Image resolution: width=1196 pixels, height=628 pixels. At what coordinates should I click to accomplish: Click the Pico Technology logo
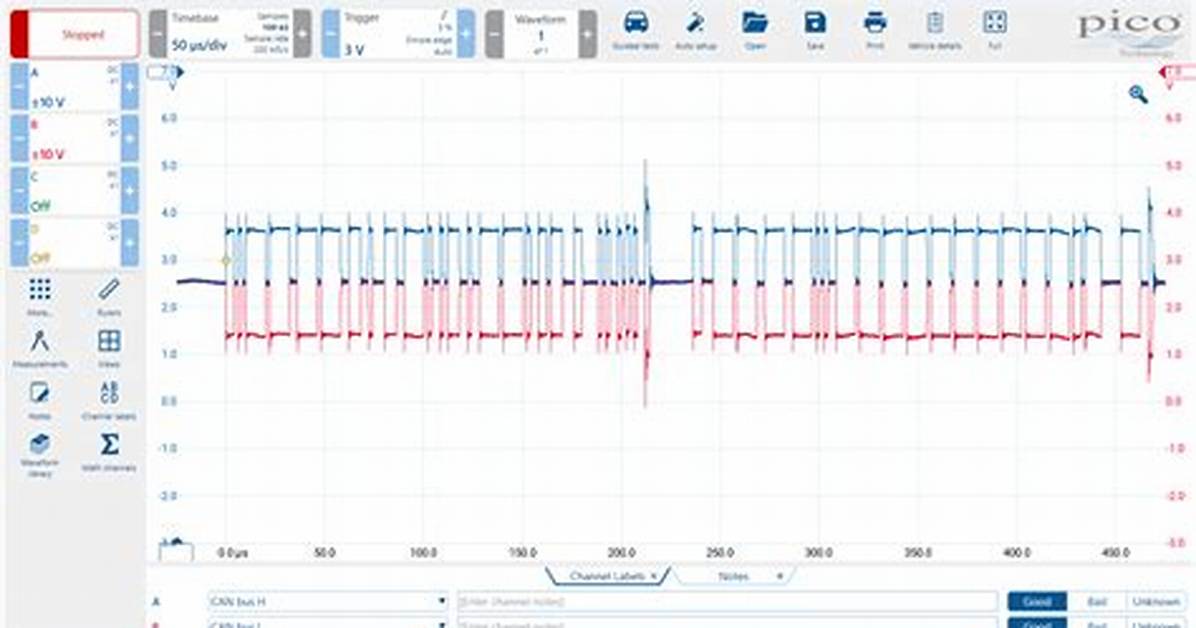click(x=1129, y=34)
